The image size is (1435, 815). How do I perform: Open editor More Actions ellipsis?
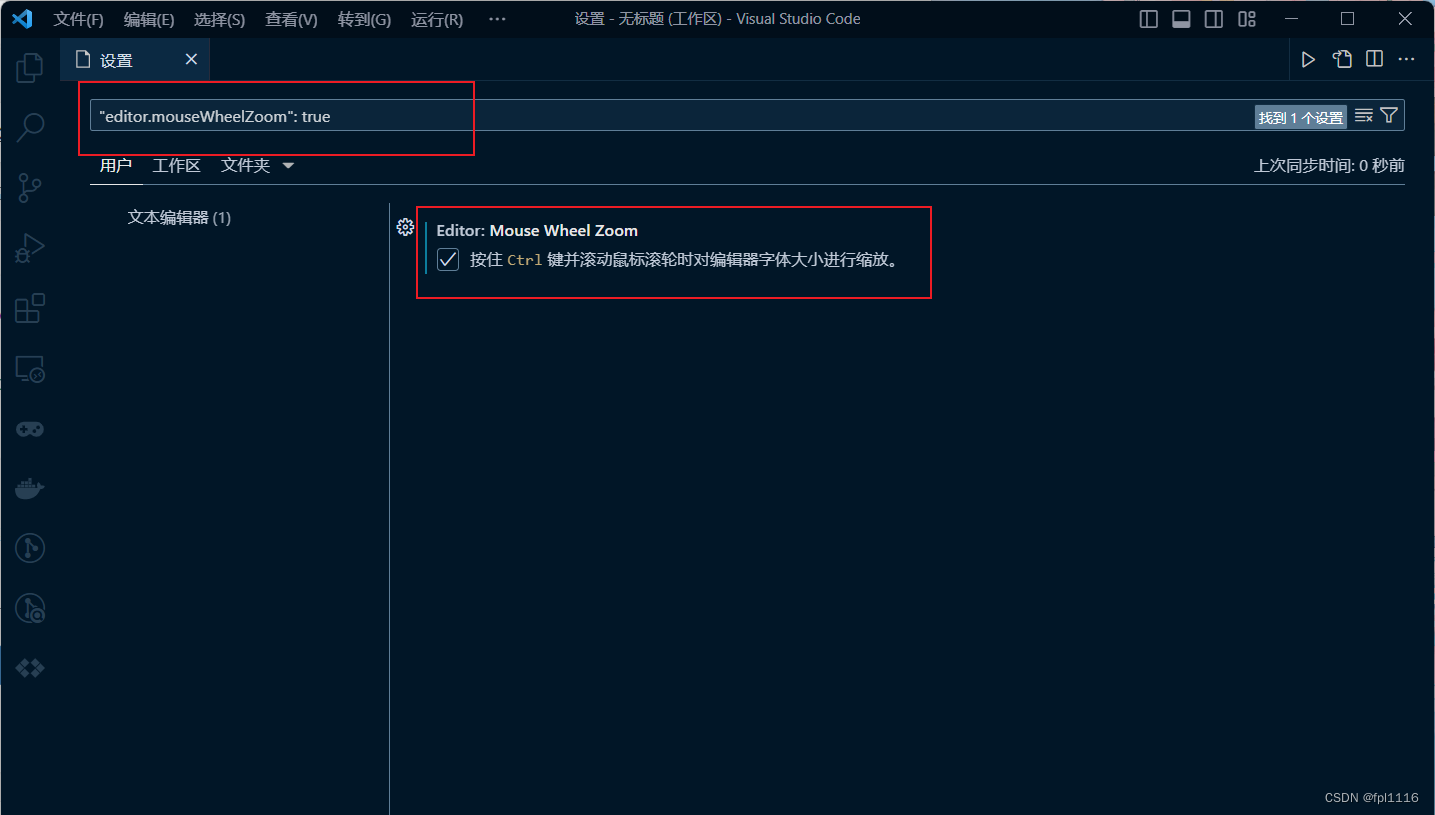[1406, 60]
